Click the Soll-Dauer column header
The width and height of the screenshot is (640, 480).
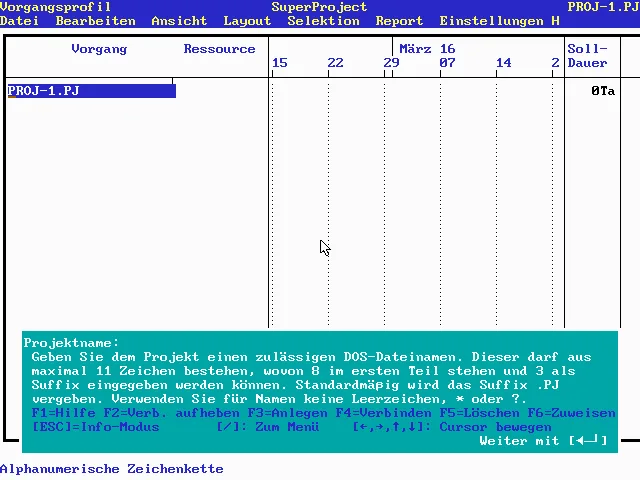[x=587, y=56]
